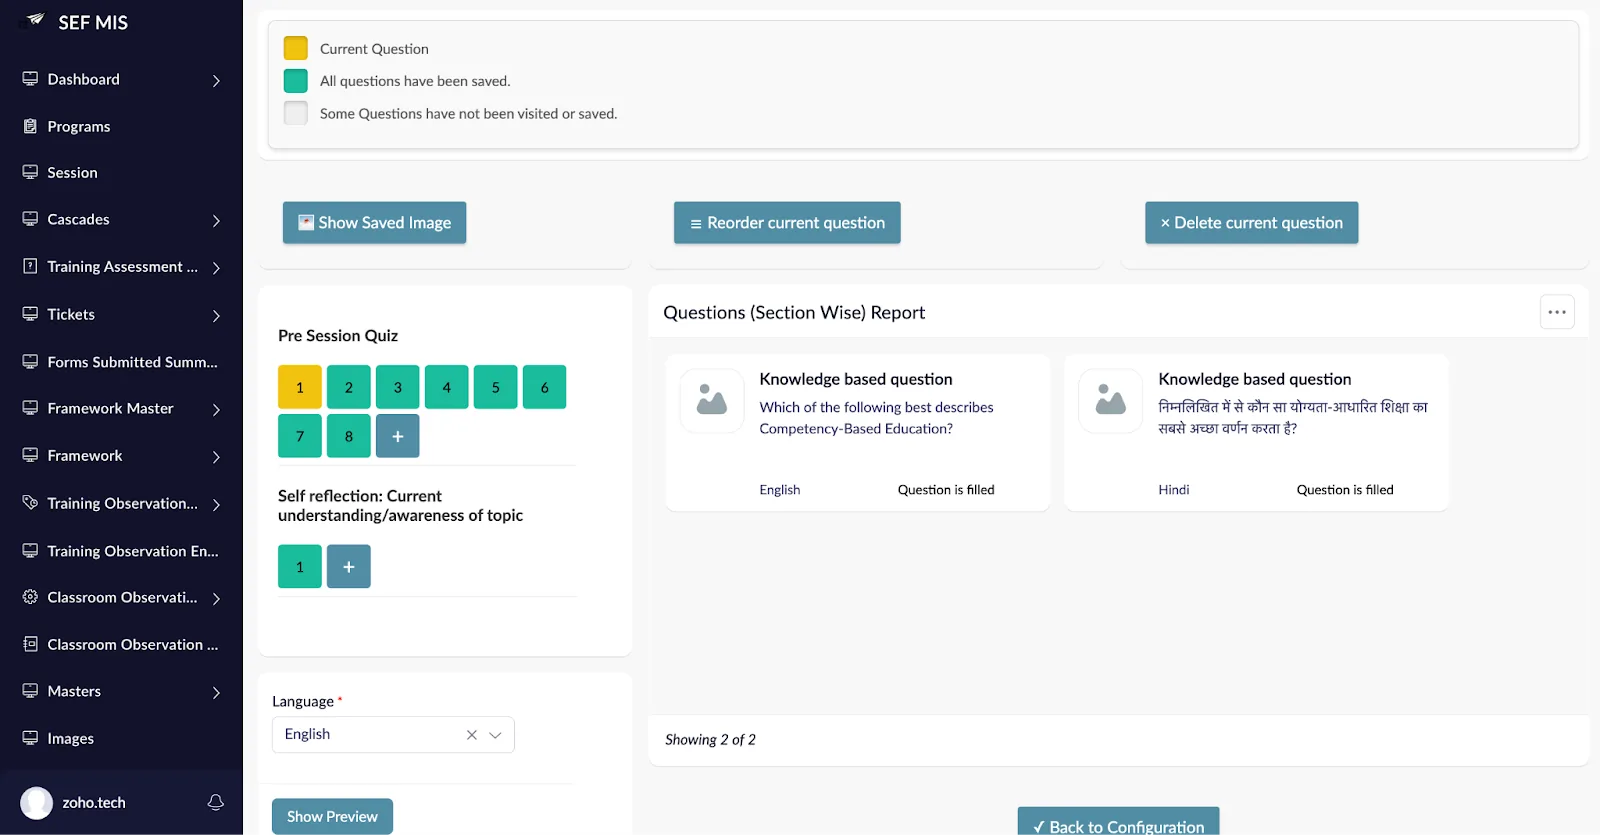Click the Images sidebar icon

coord(30,738)
